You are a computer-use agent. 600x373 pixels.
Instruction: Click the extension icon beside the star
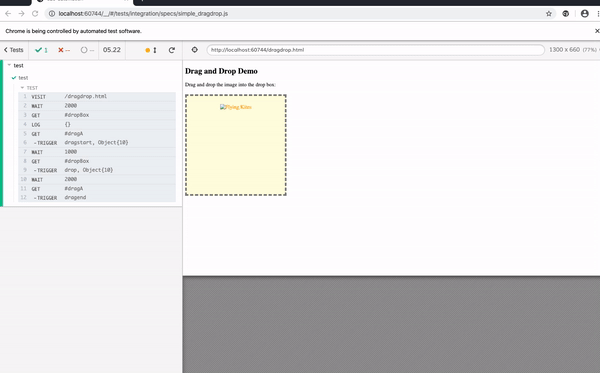pyautogui.click(x=566, y=14)
